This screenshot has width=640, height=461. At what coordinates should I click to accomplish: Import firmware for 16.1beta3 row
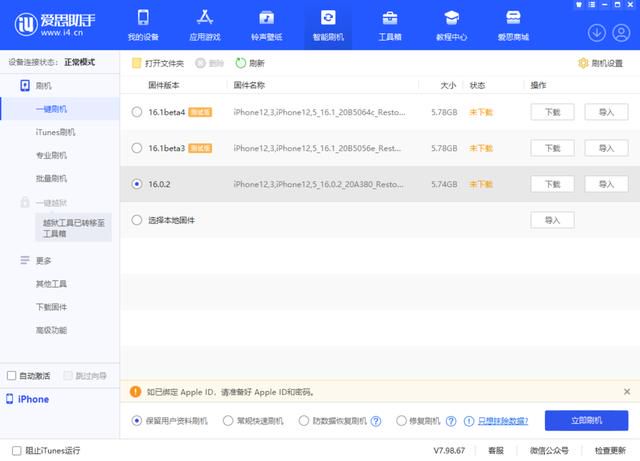[x=606, y=148]
